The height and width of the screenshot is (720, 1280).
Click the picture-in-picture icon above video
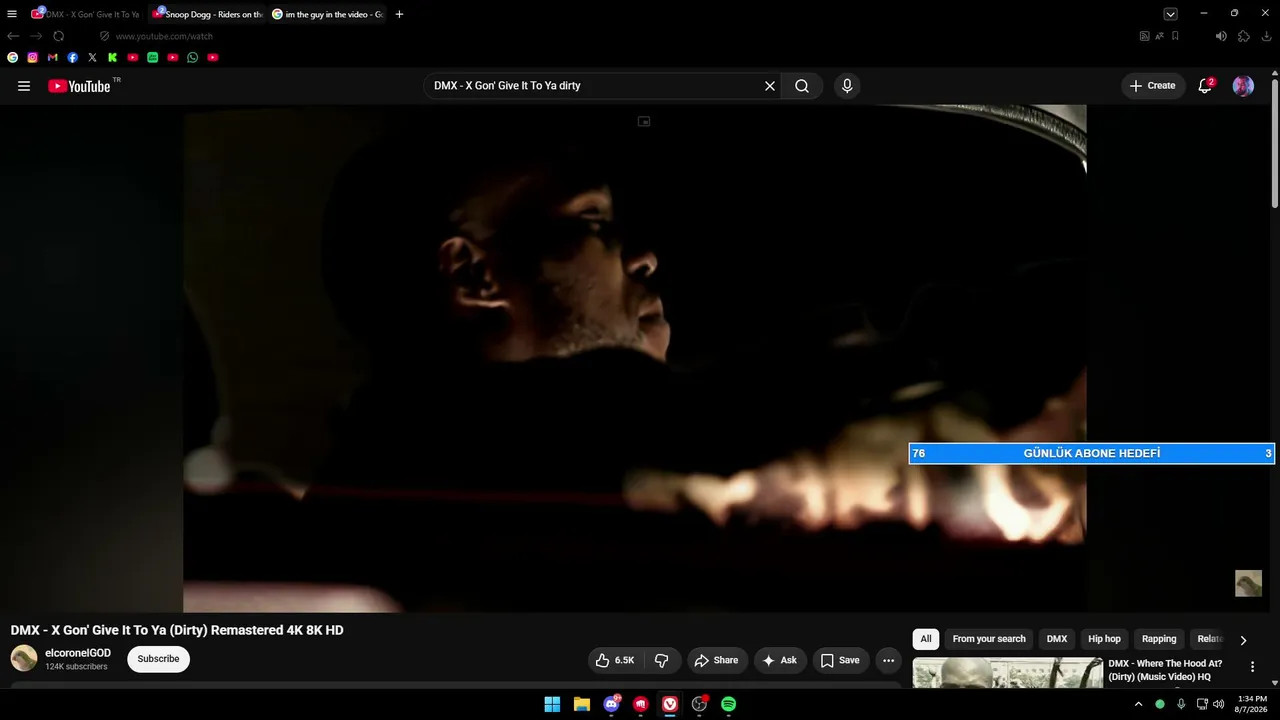click(x=644, y=121)
